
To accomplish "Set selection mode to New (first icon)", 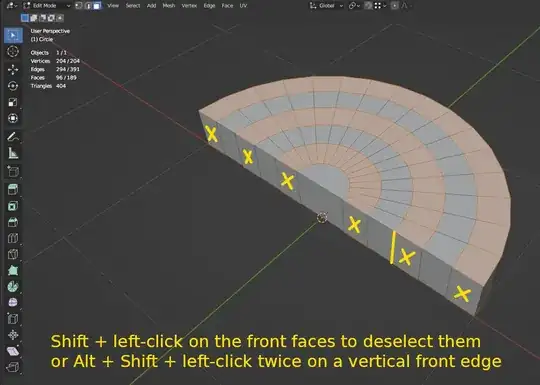I will [x=25, y=18].
